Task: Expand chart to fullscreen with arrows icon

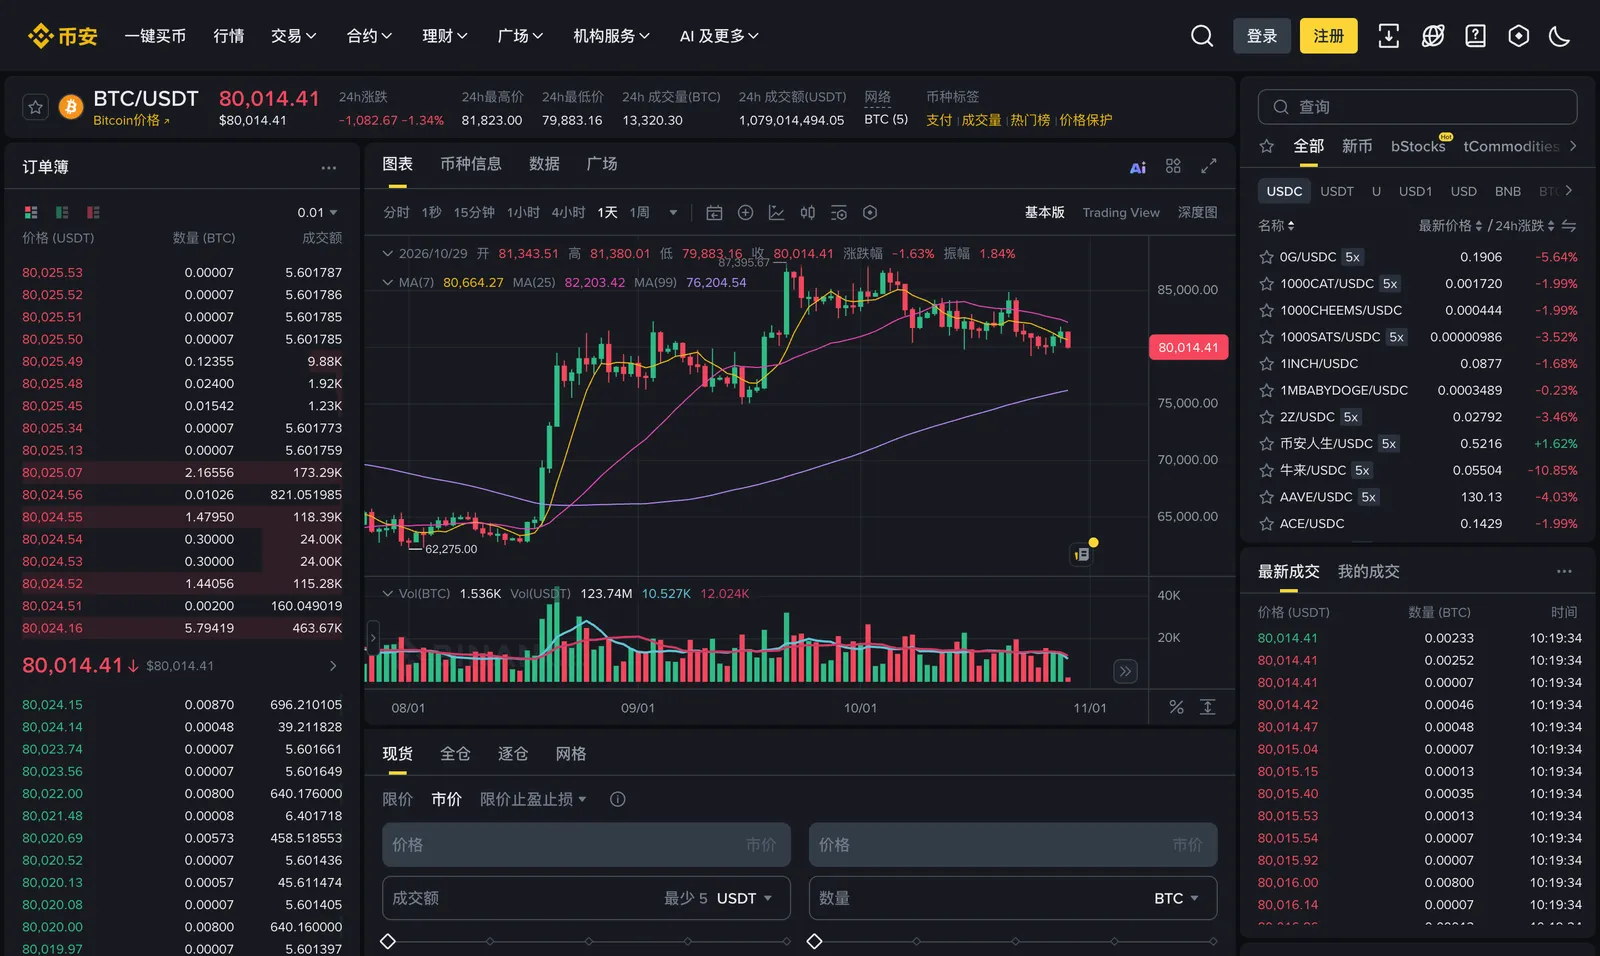Action: (1208, 166)
